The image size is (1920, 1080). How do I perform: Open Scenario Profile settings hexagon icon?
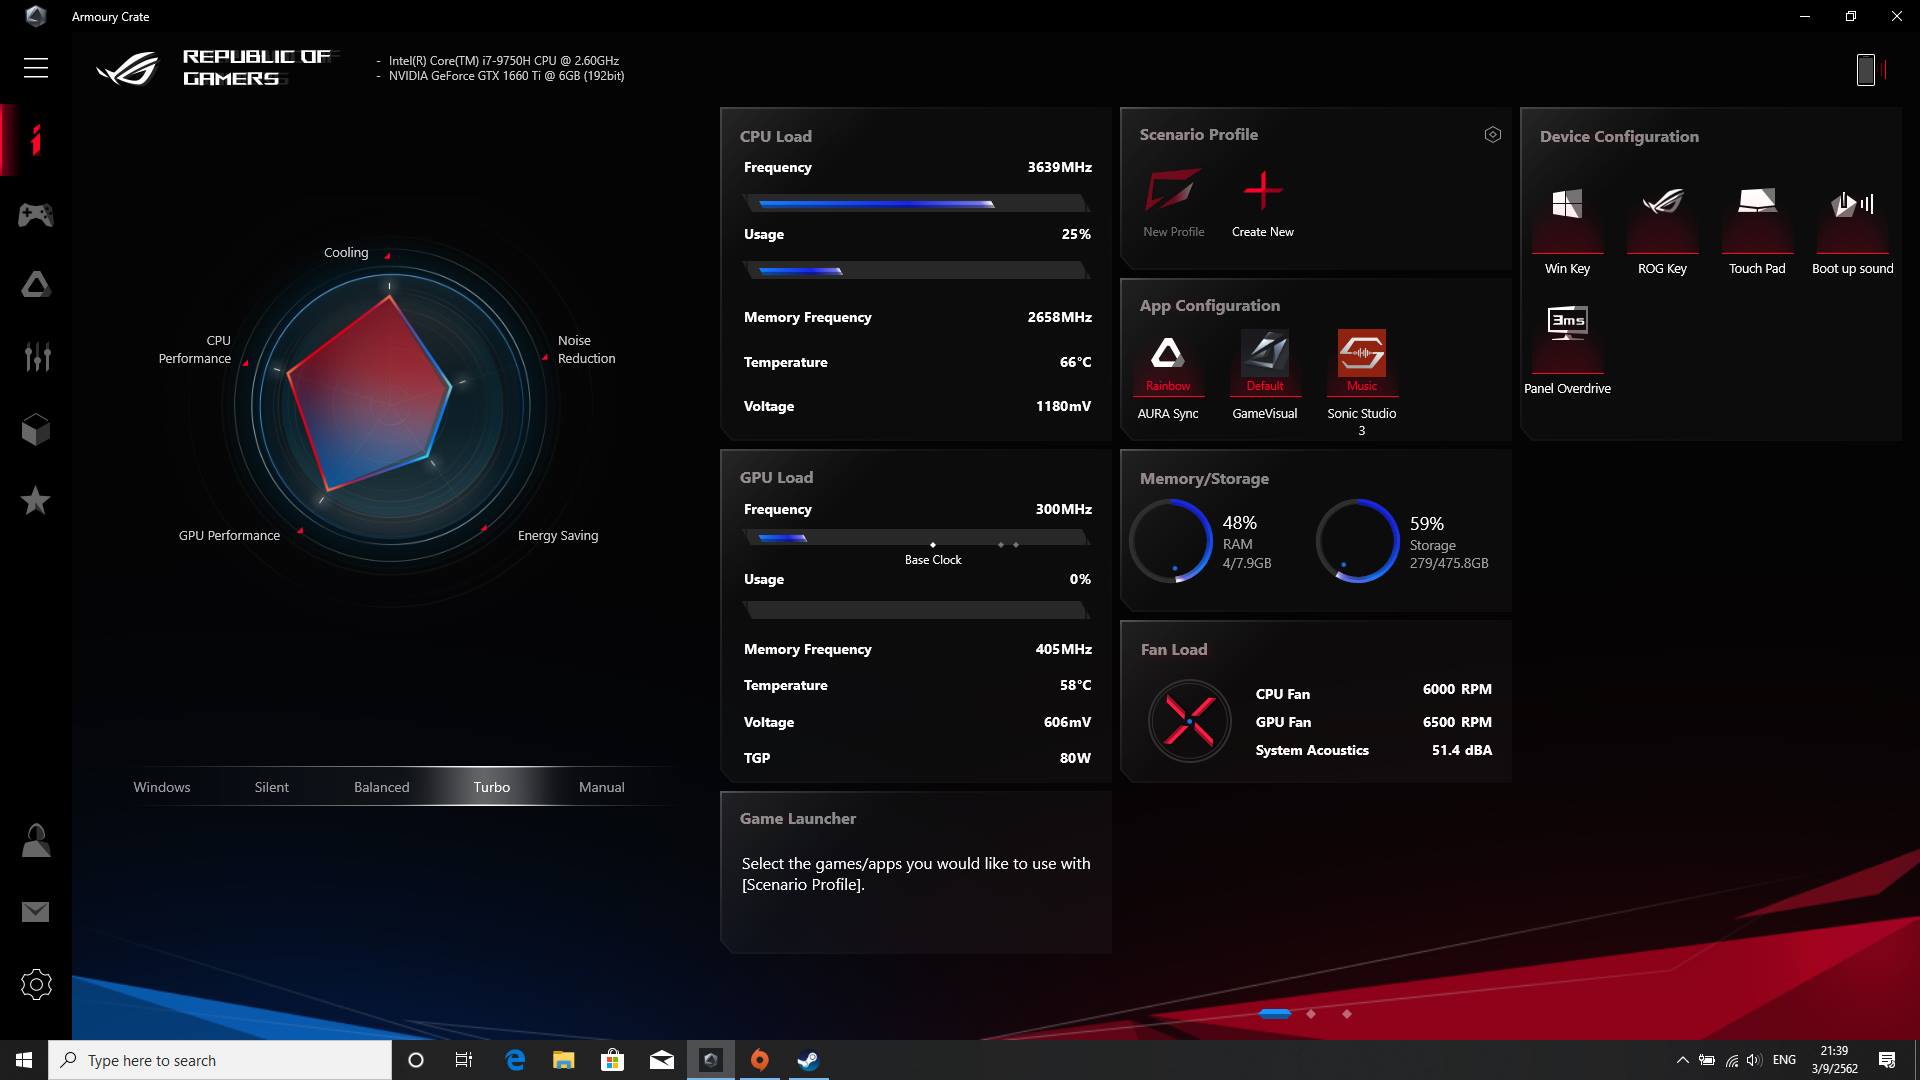[x=1493, y=134]
